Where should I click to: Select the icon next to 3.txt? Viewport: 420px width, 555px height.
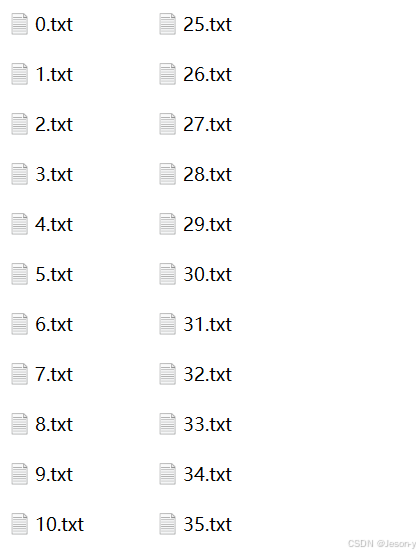(19, 174)
